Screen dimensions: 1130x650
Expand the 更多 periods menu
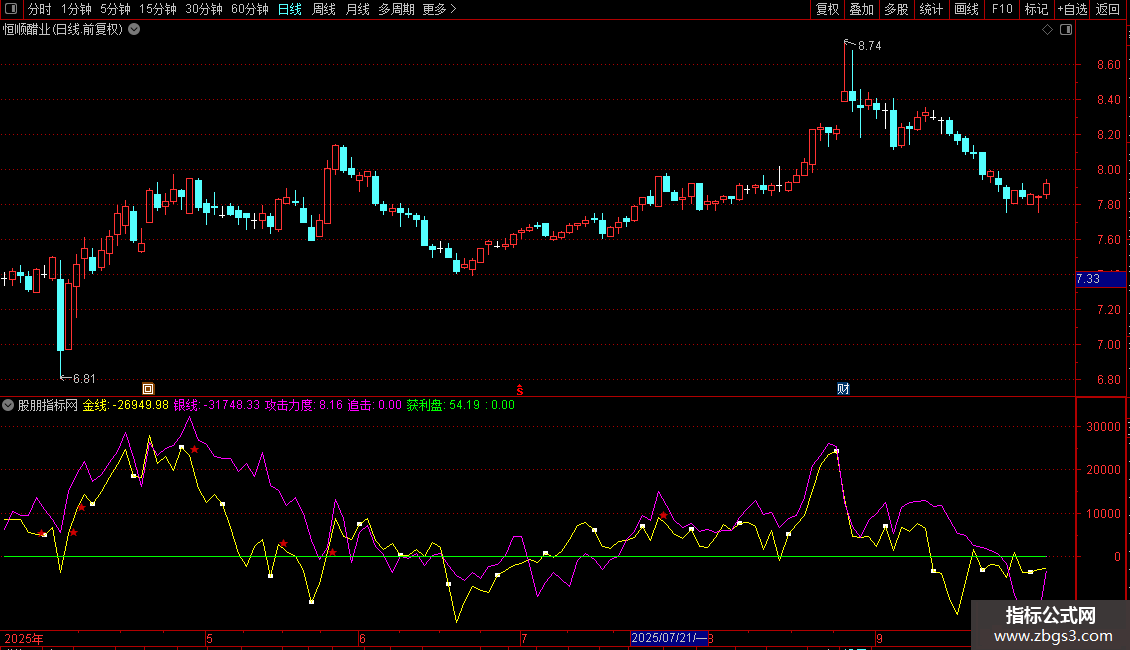point(439,9)
